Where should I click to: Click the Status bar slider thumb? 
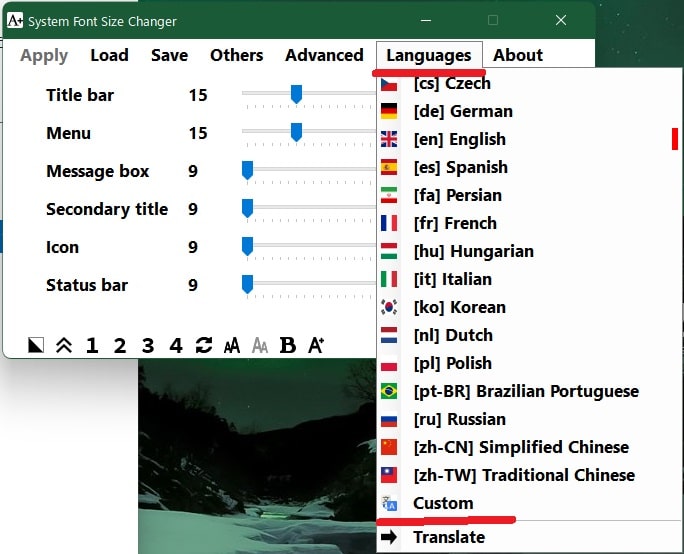(247, 284)
